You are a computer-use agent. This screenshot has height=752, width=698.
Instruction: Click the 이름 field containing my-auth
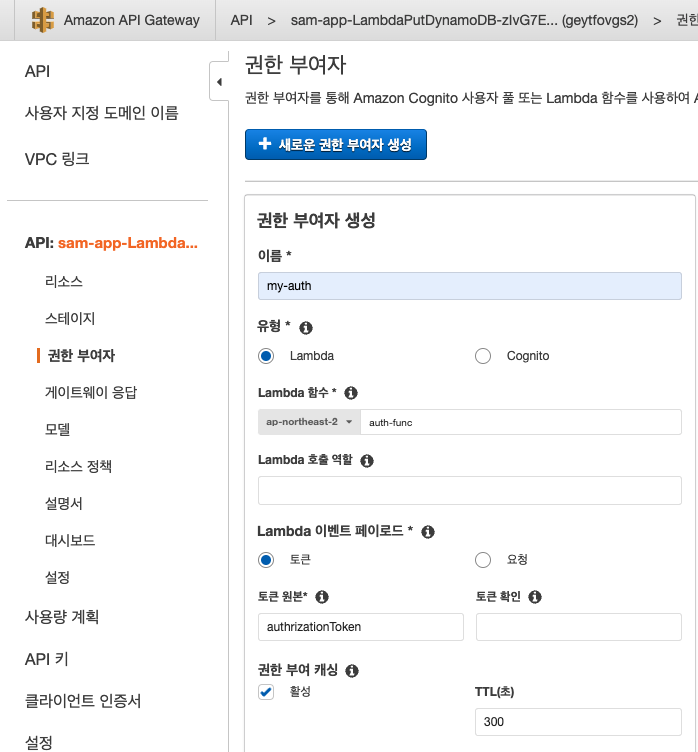pos(470,286)
